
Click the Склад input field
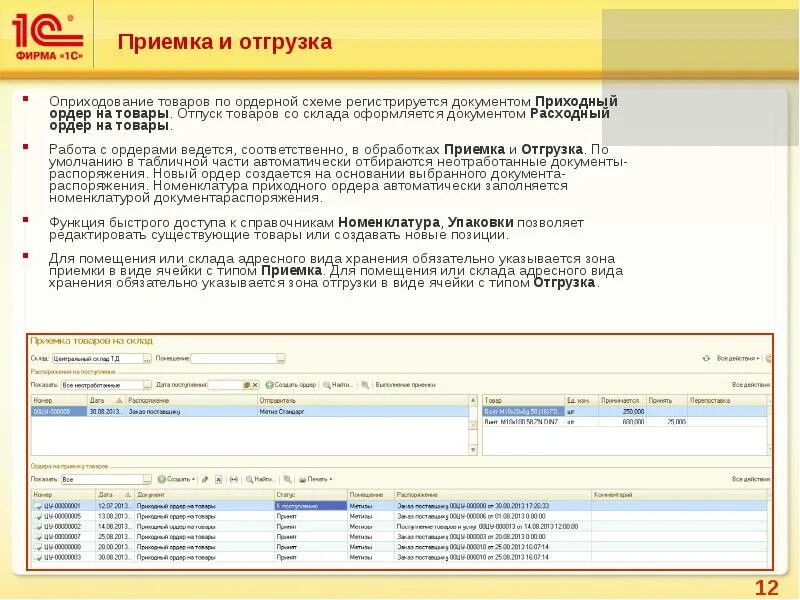[x=97, y=359]
